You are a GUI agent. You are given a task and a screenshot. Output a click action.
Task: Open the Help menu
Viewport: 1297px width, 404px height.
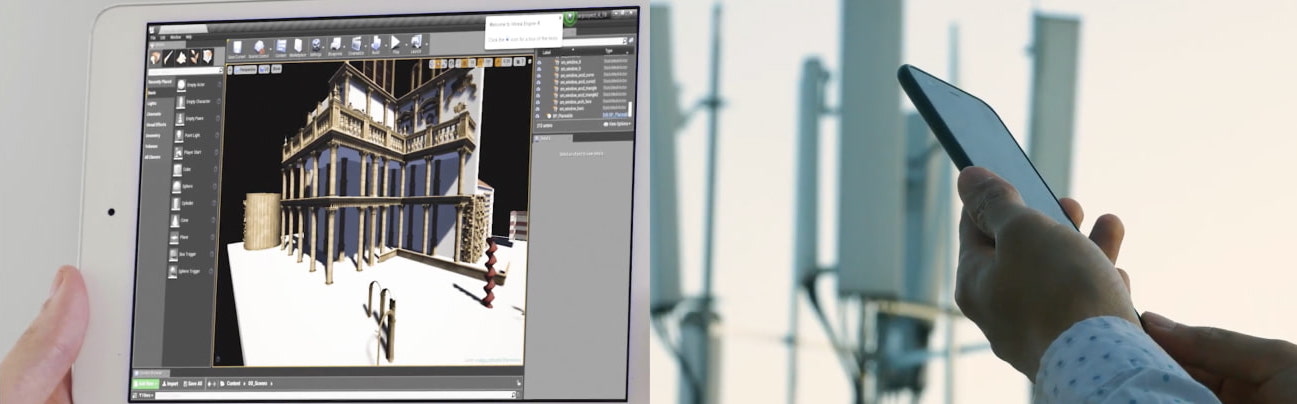click(x=188, y=37)
